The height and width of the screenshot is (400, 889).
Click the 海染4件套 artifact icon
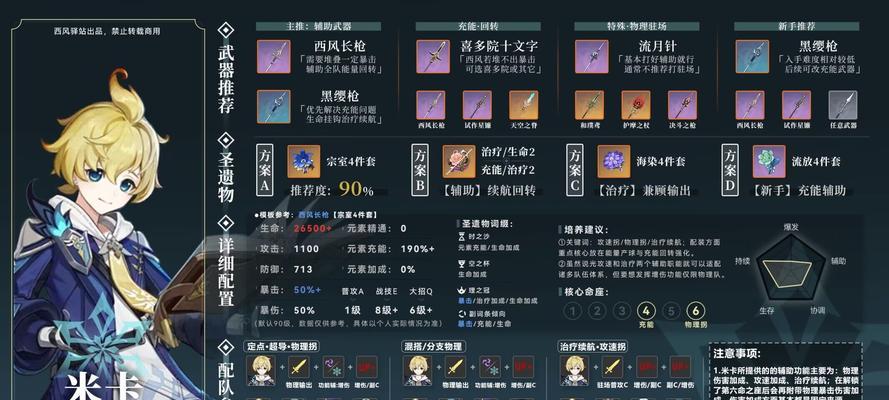pyautogui.click(x=613, y=161)
